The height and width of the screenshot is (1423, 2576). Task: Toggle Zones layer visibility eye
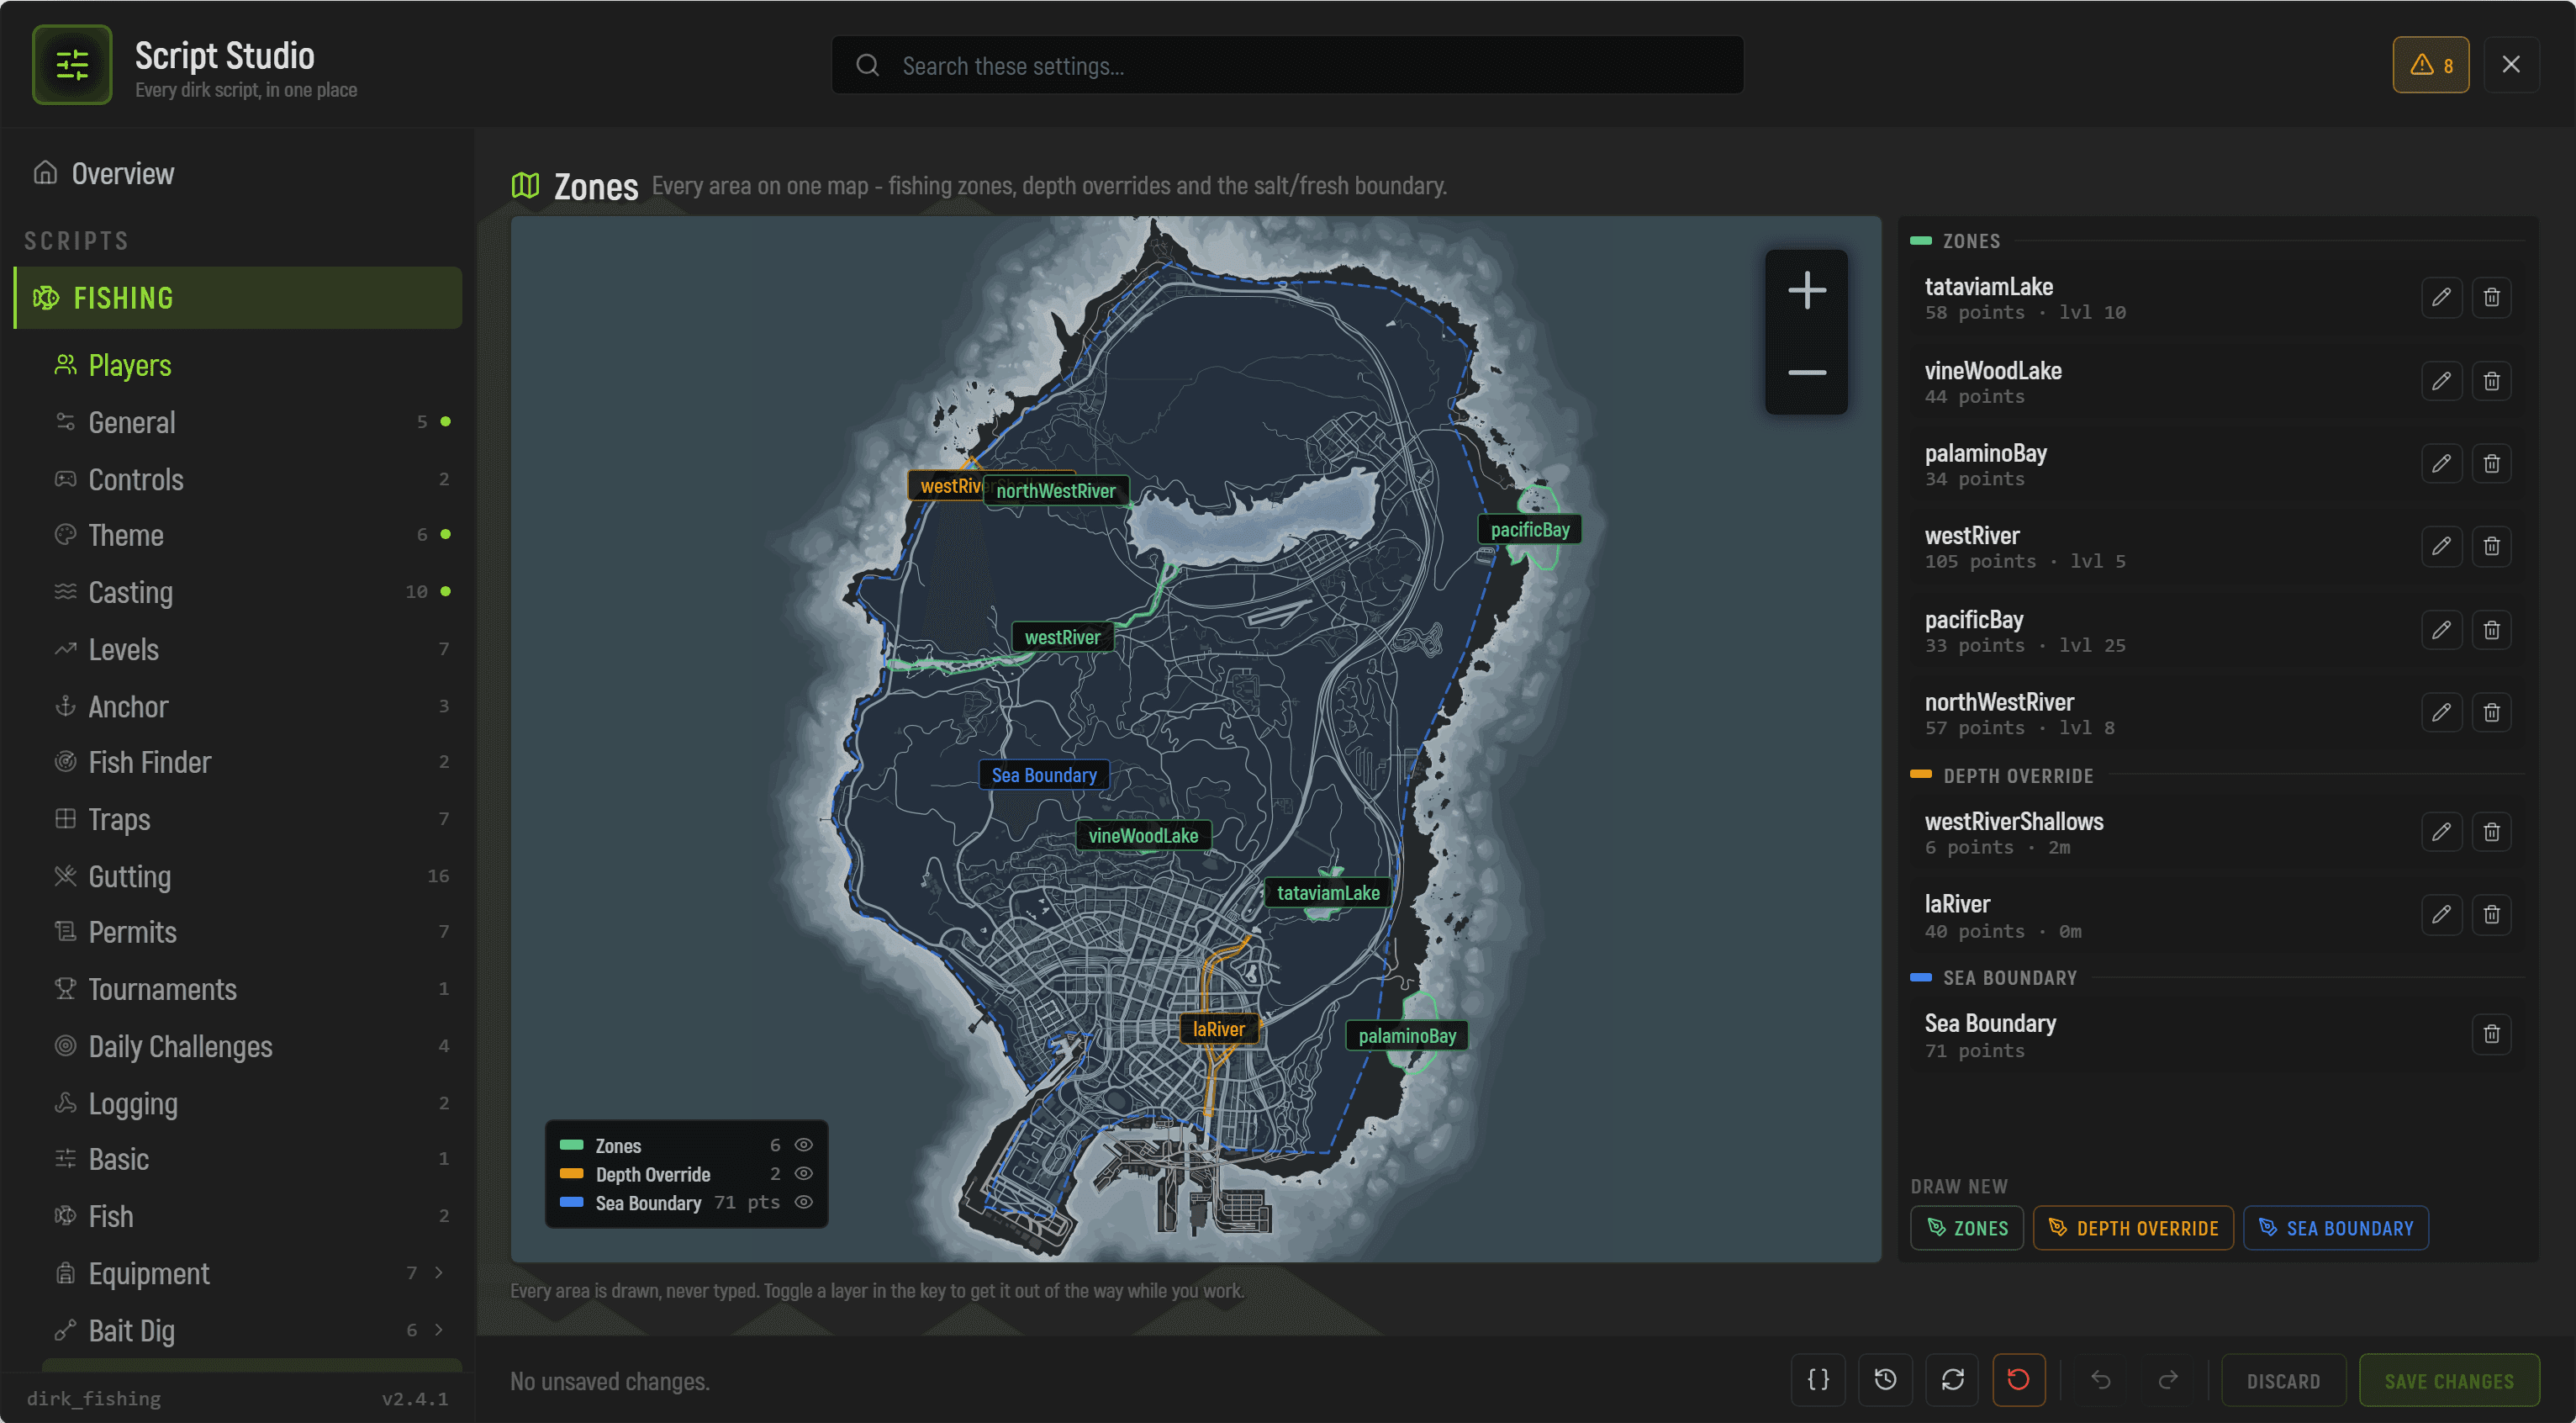click(x=803, y=1145)
